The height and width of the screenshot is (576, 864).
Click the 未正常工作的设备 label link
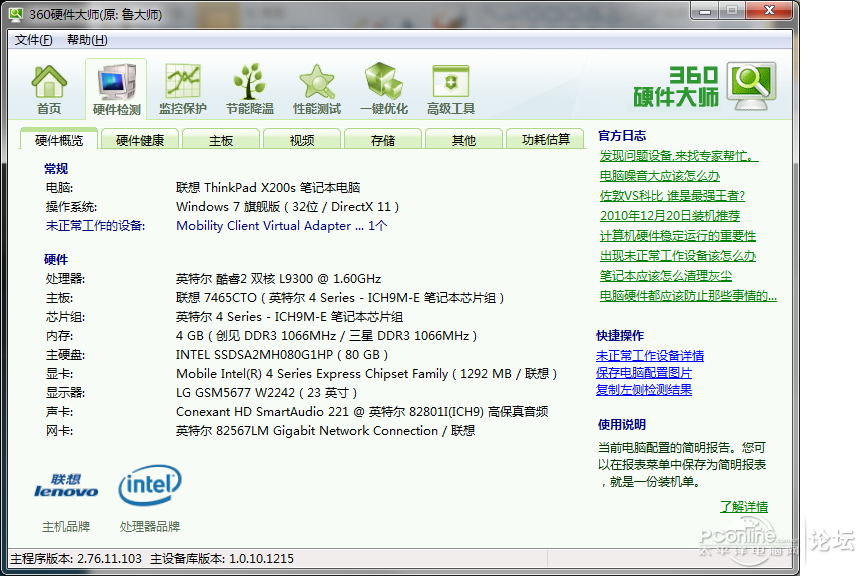pos(95,225)
